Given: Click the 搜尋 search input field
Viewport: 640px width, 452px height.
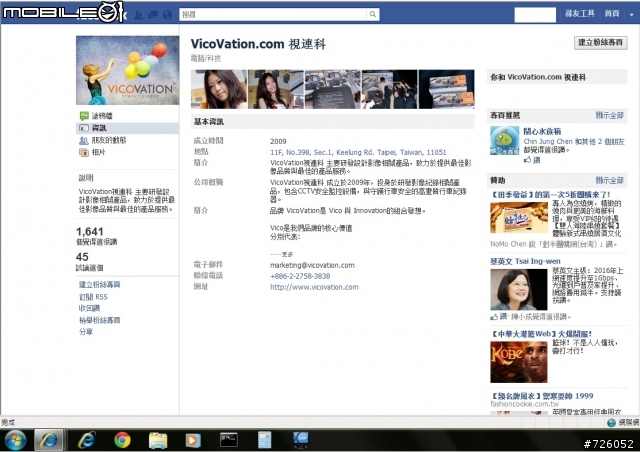Looking at the screenshot, I should 273,14.
